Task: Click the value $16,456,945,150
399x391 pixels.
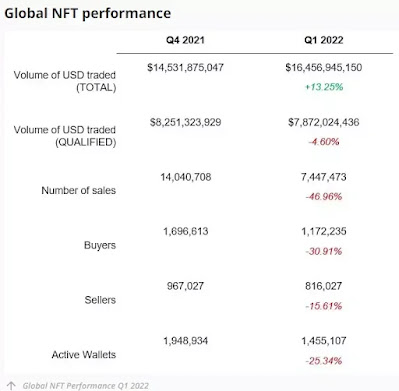Action: tap(324, 68)
